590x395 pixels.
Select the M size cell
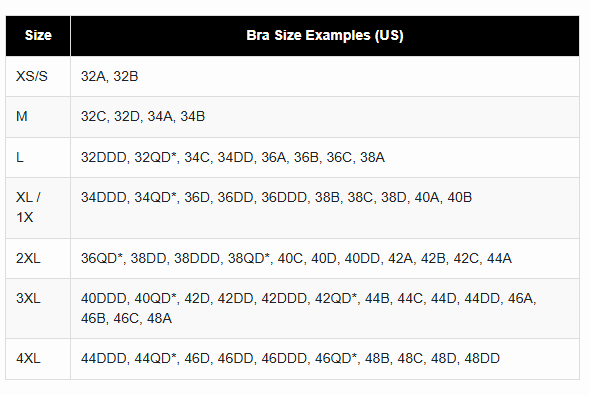[38, 117]
